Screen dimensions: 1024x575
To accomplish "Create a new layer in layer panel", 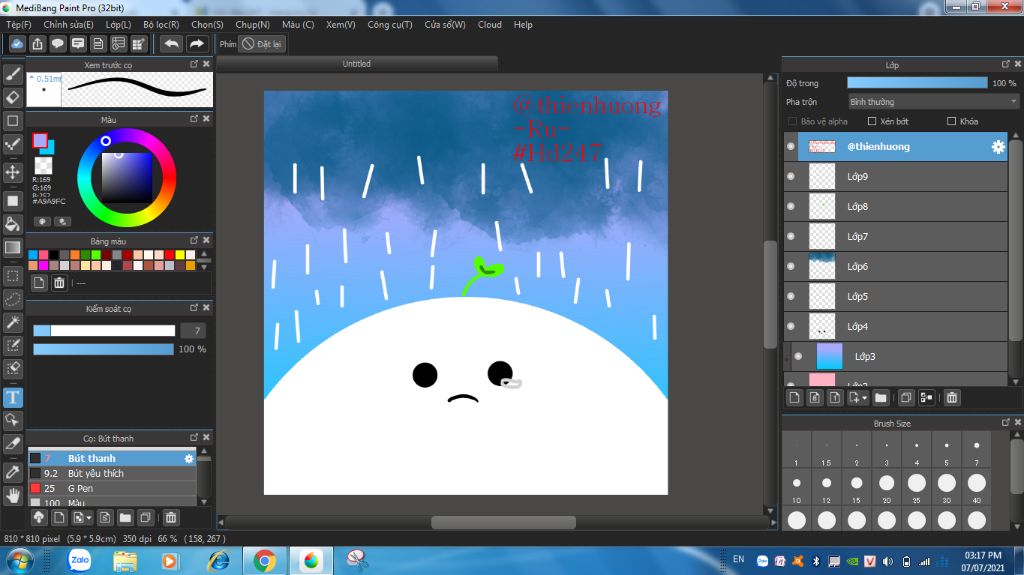I will pyautogui.click(x=794, y=397).
